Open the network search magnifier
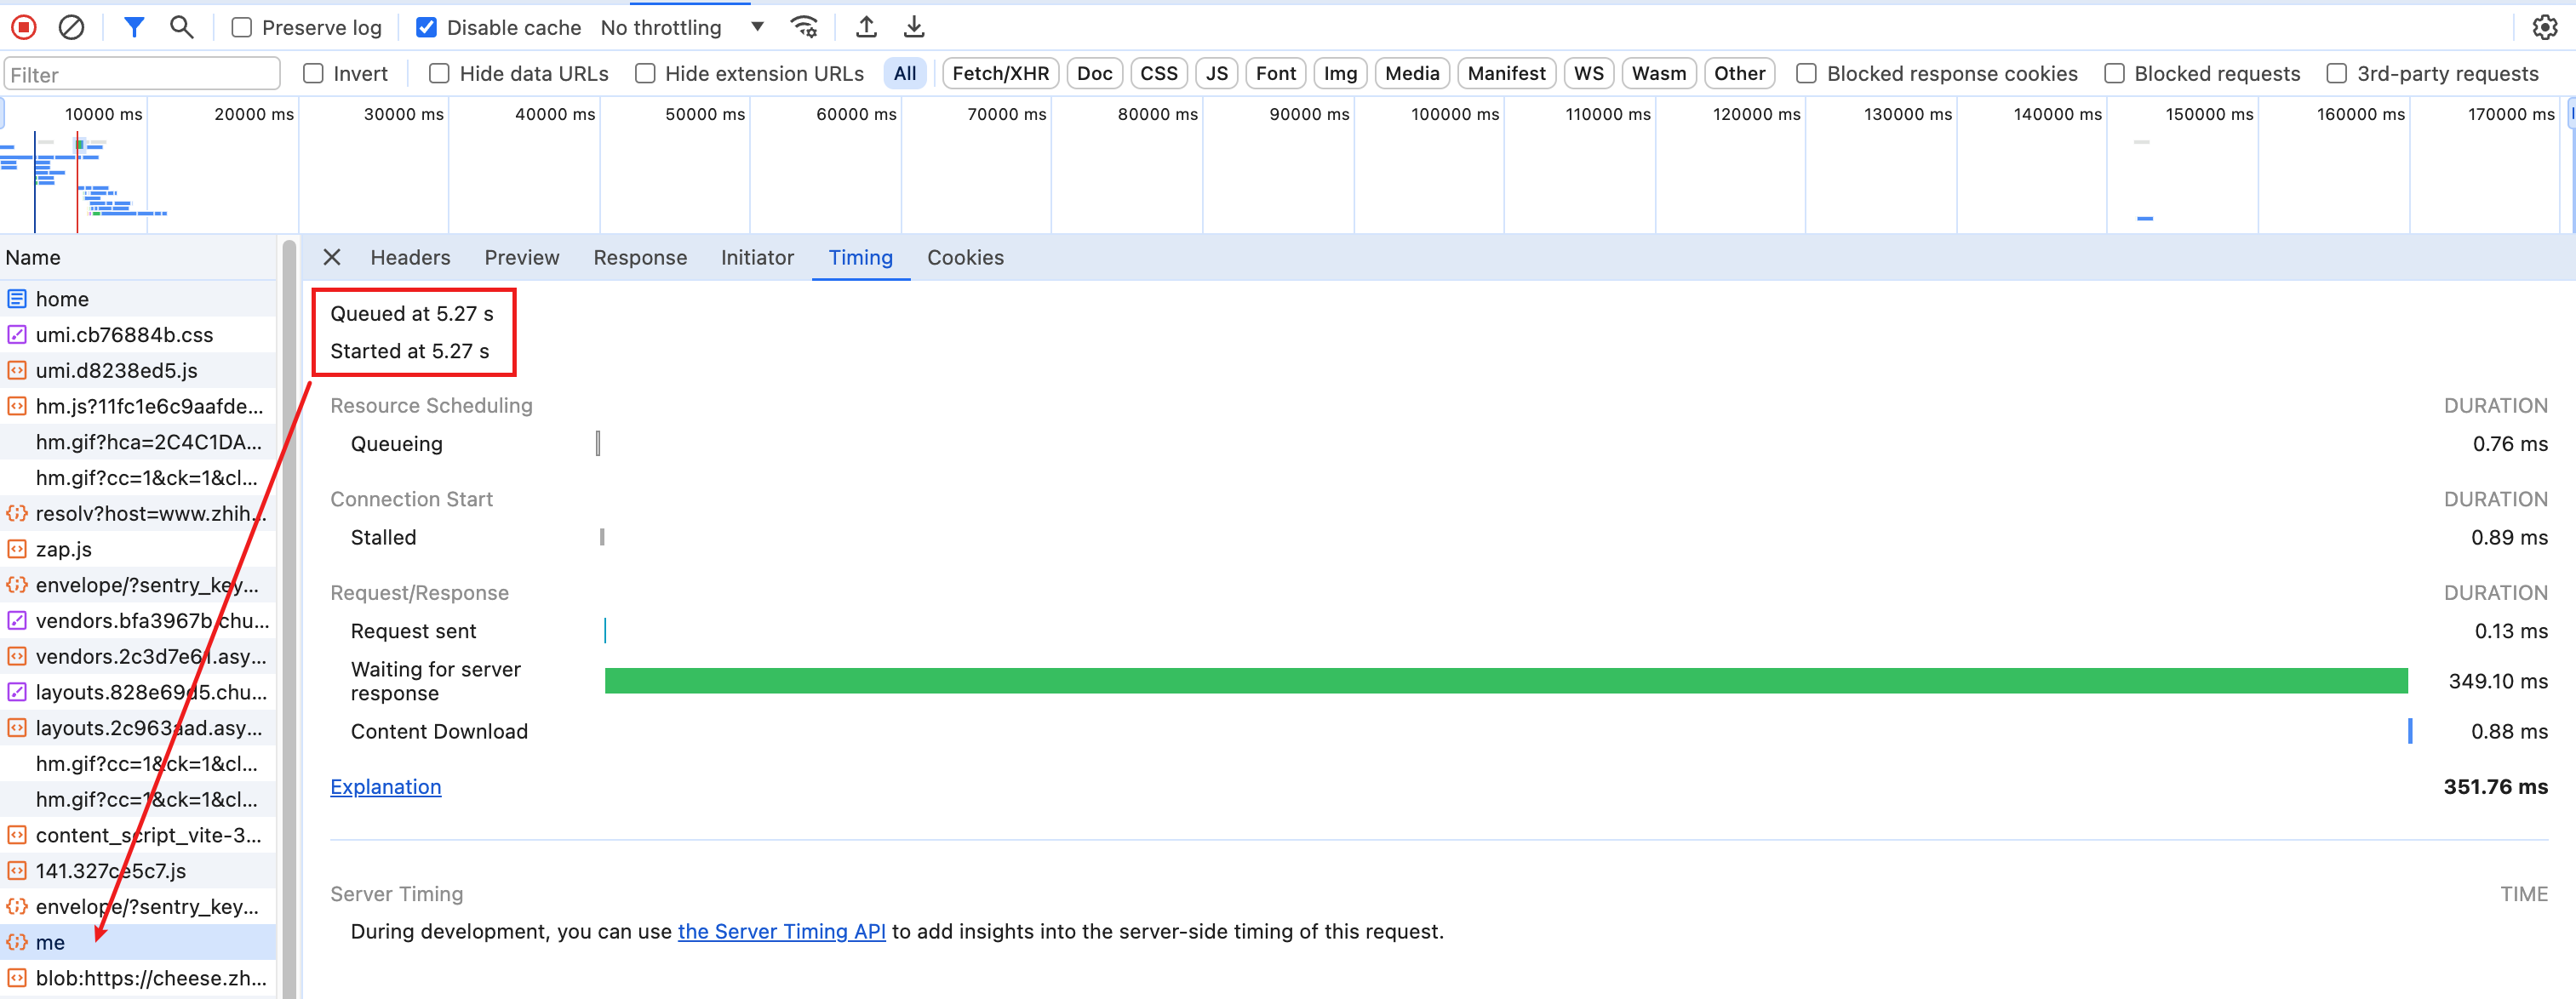The width and height of the screenshot is (2576, 999). [181, 27]
